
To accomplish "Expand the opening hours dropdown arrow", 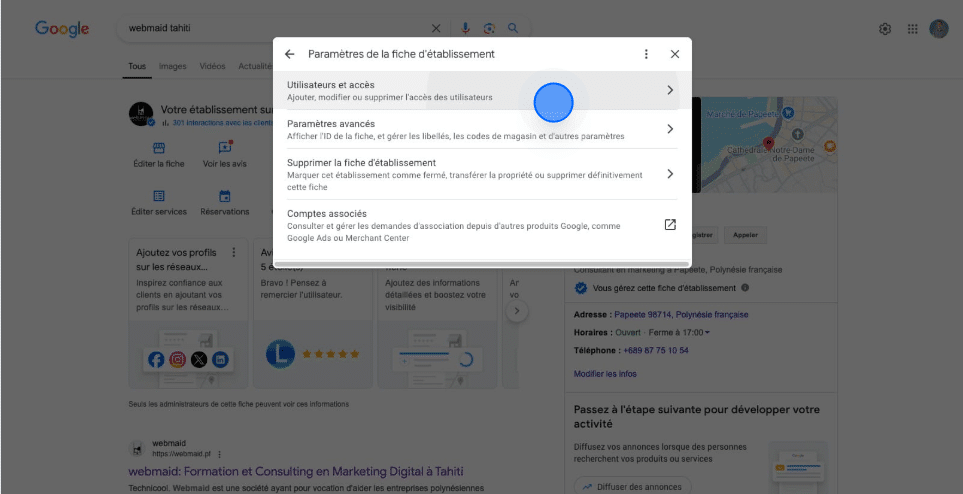I will coord(707,332).
